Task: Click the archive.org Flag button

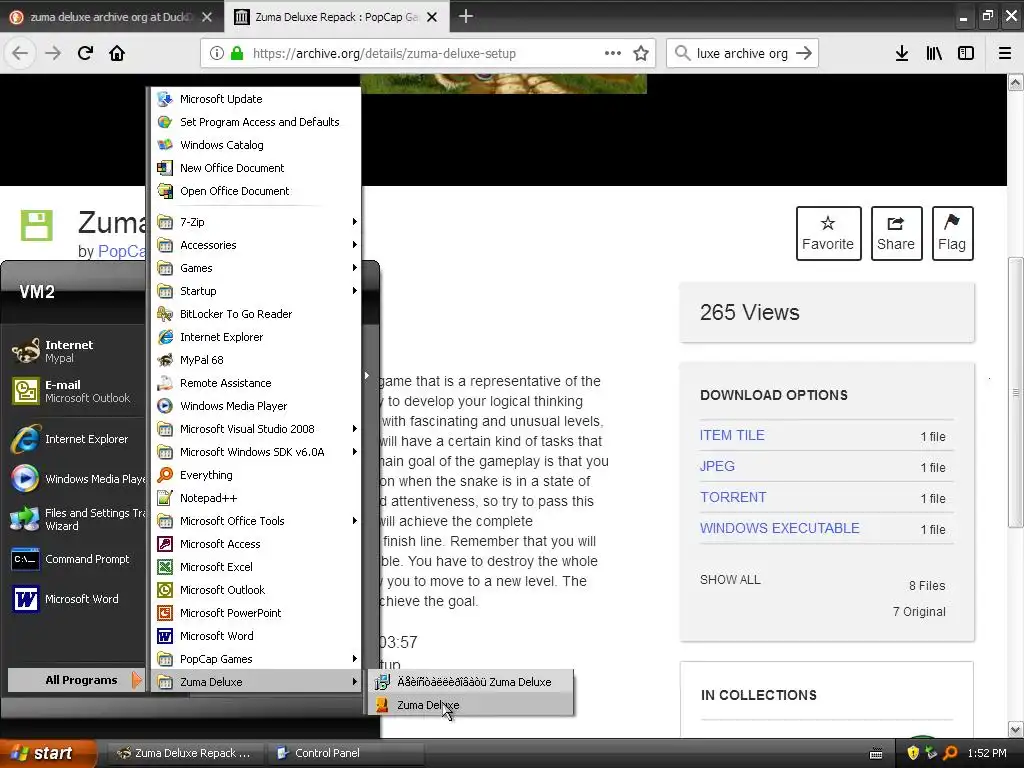Action: [952, 233]
